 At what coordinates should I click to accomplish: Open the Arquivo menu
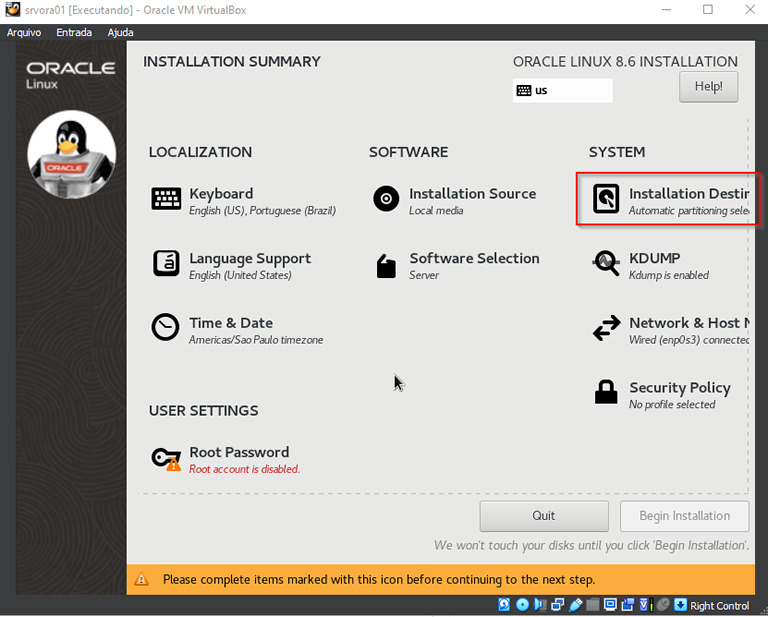click(x=24, y=32)
